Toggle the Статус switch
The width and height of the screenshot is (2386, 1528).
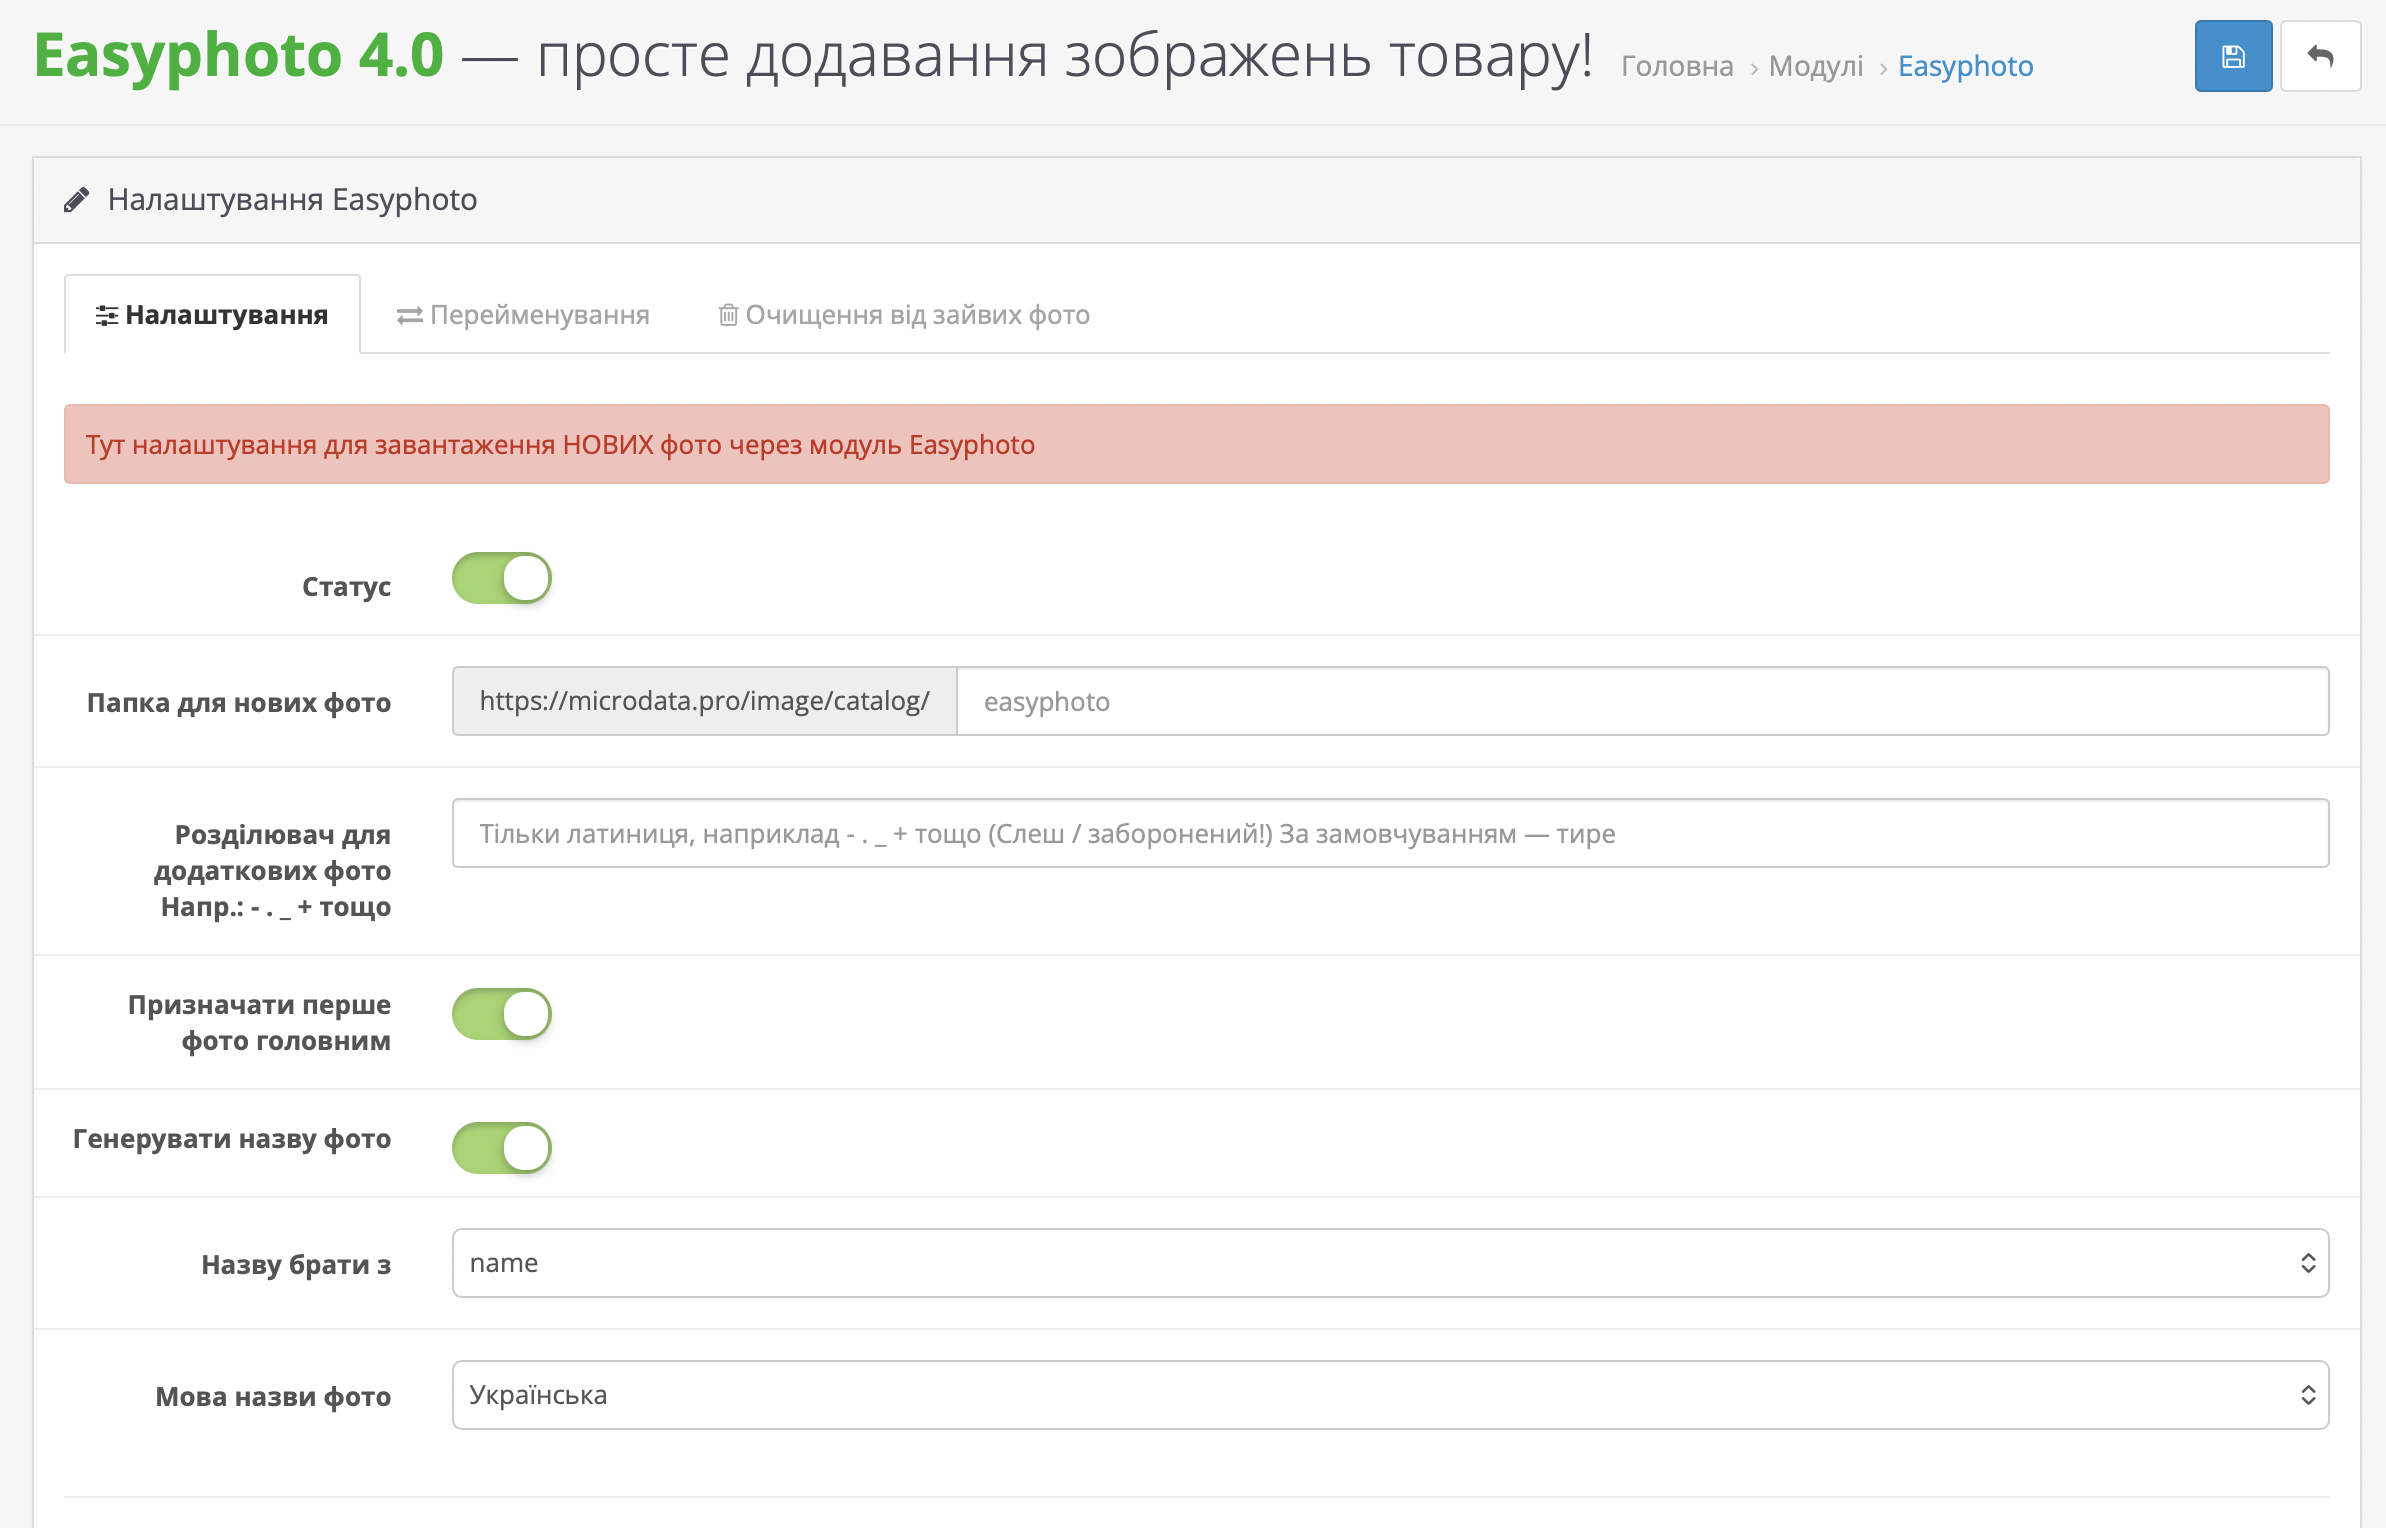point(502,578)
